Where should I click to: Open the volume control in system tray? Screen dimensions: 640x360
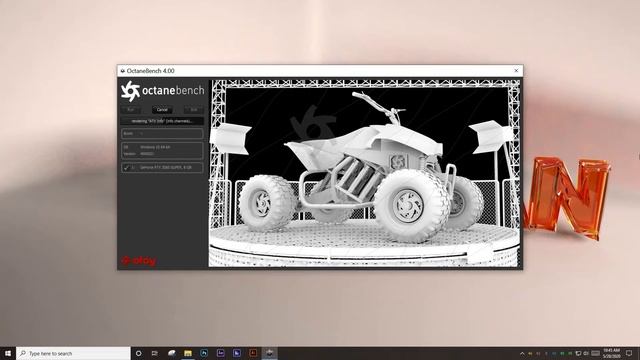pos(586,353)
